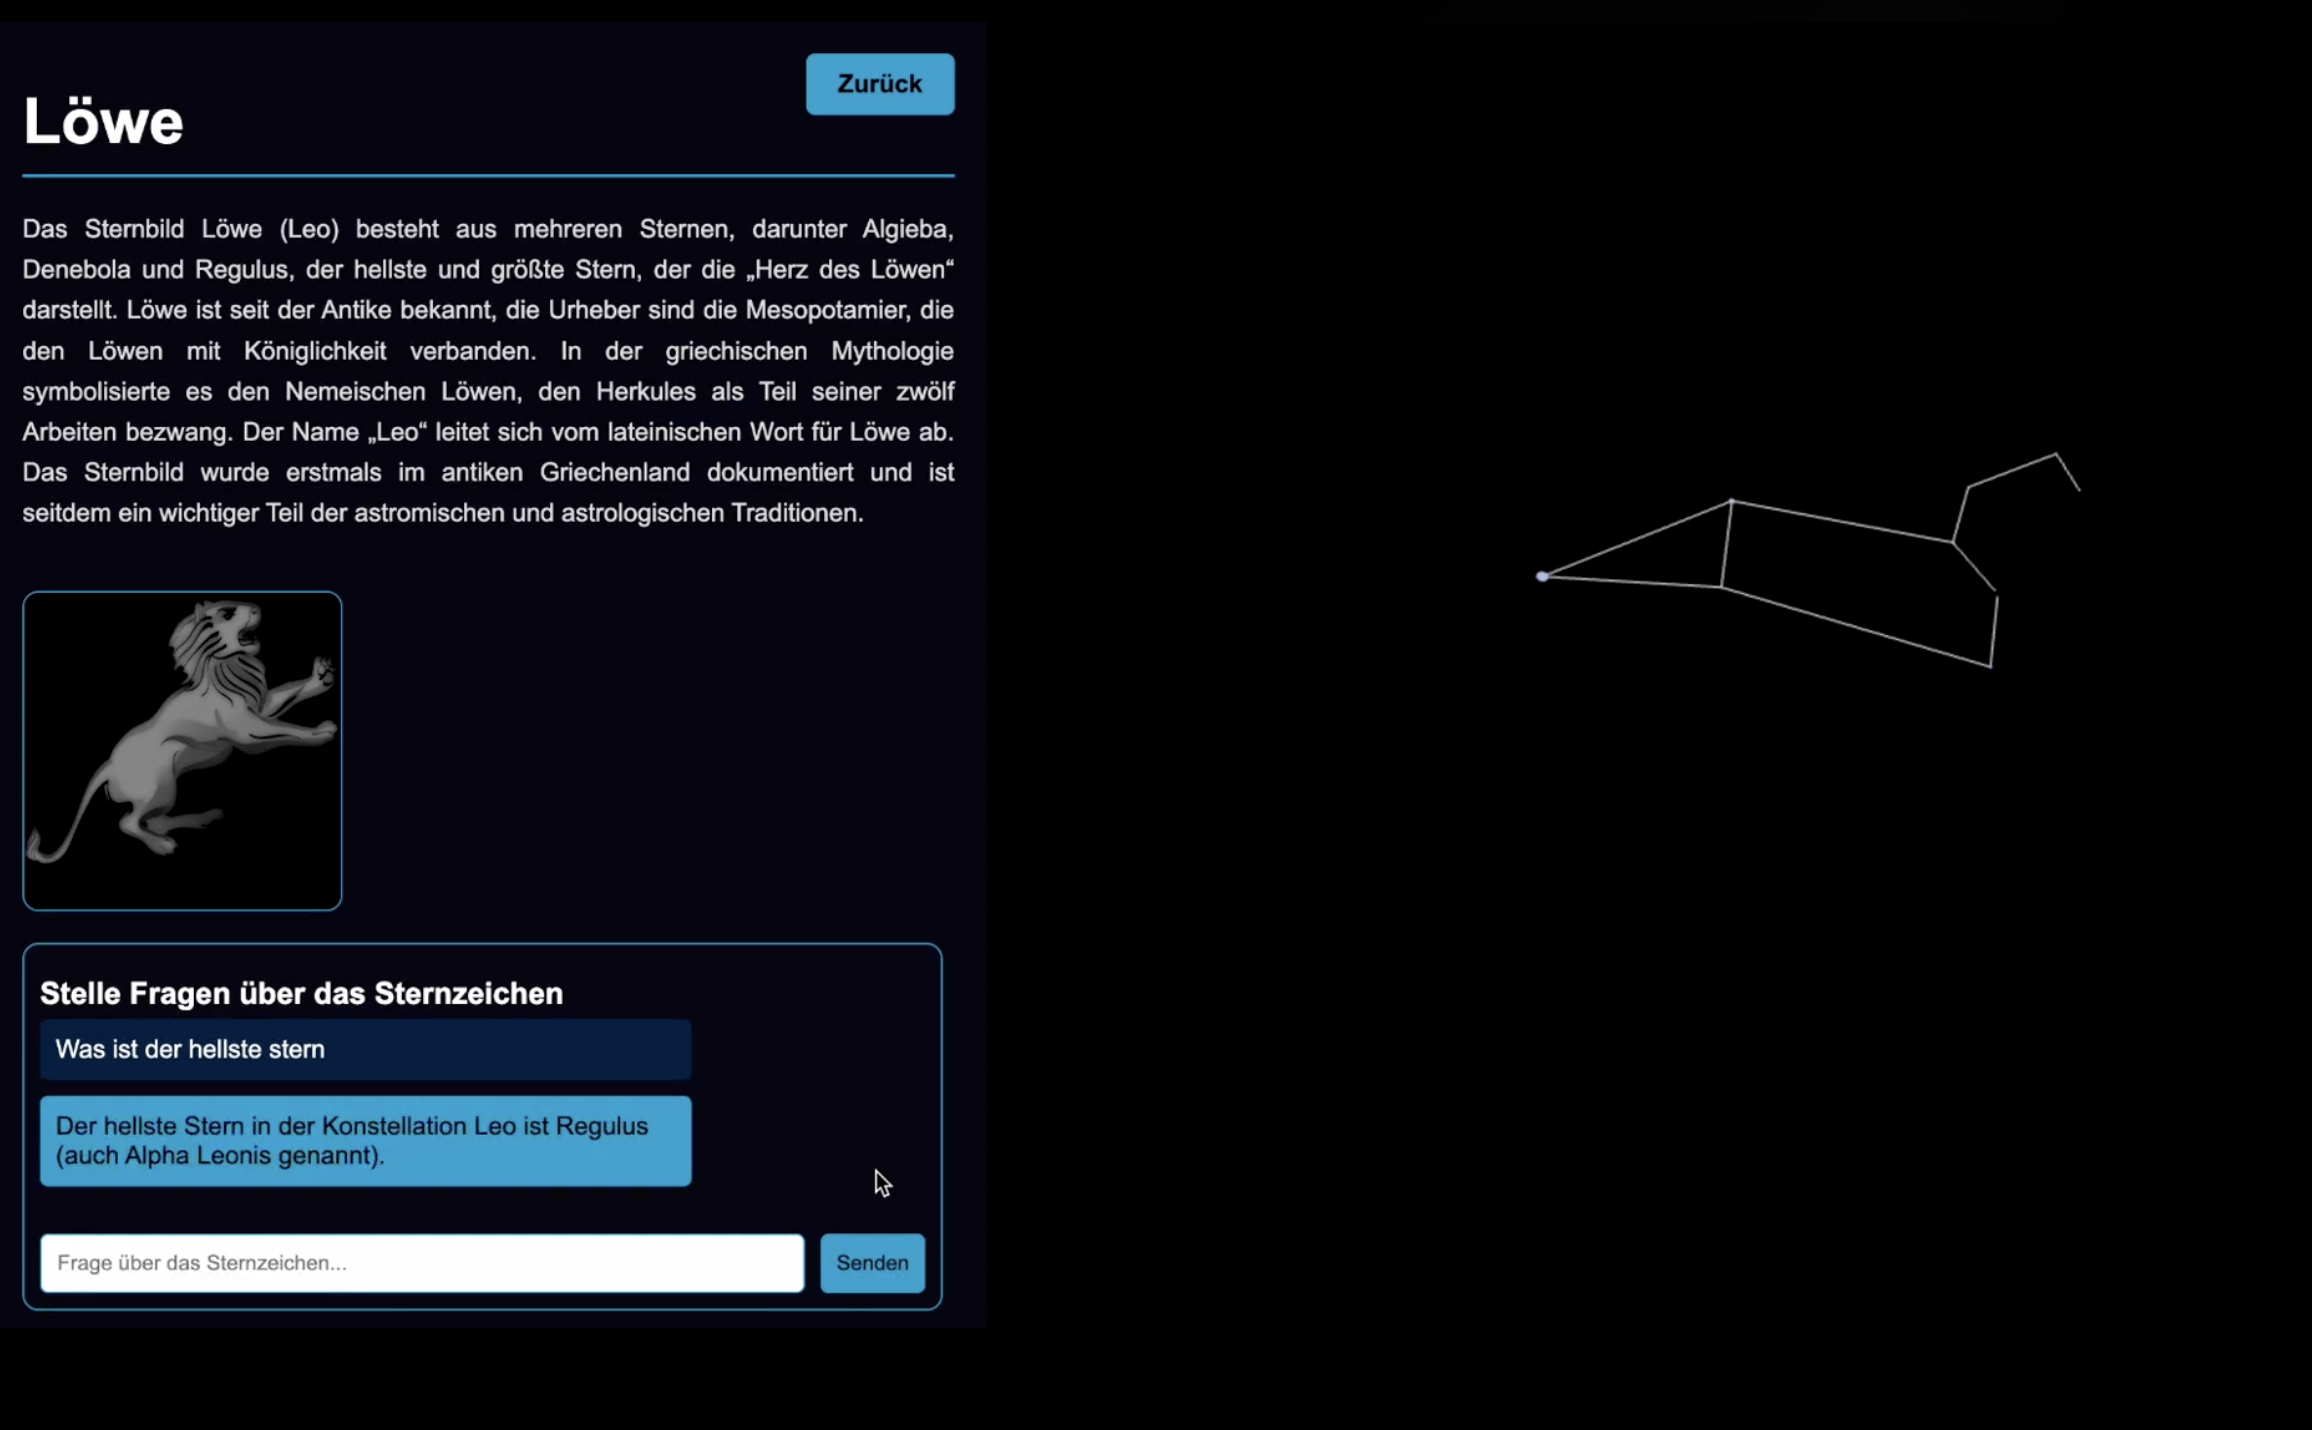Click the blue answer bubble about Regulus

[365, 1141]
